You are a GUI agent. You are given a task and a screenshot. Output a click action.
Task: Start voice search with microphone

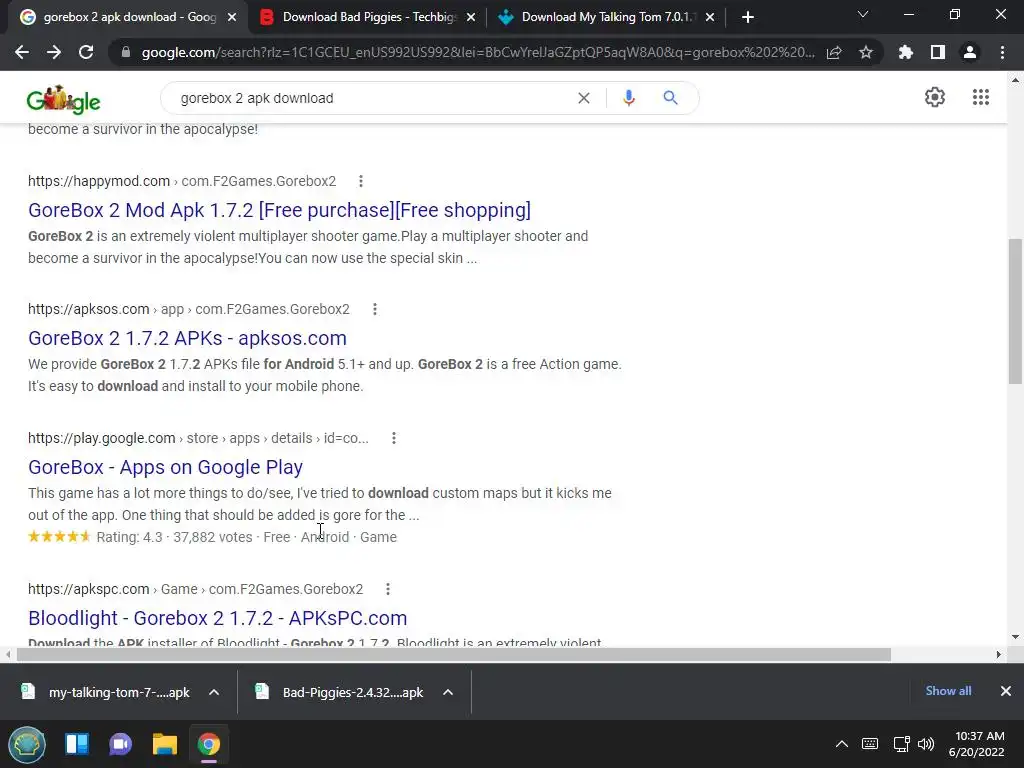point(628,98)
